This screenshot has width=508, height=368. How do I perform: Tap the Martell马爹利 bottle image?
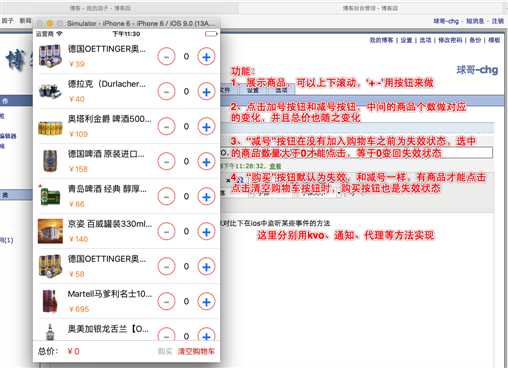coord(50,301)
